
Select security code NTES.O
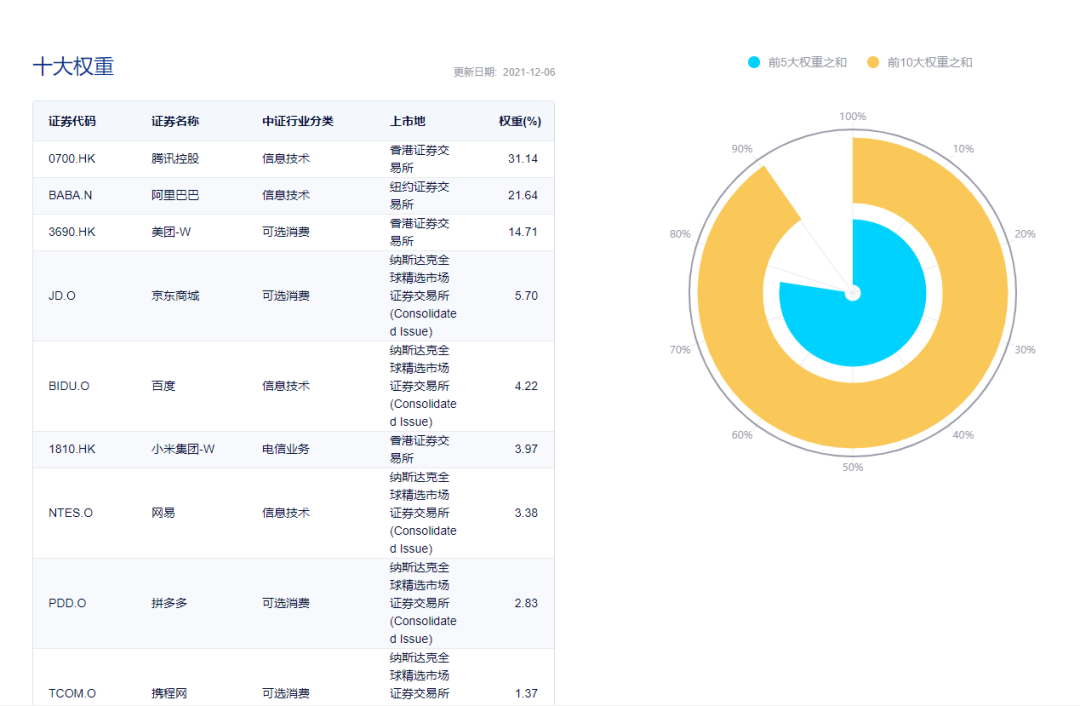point(70,513)
